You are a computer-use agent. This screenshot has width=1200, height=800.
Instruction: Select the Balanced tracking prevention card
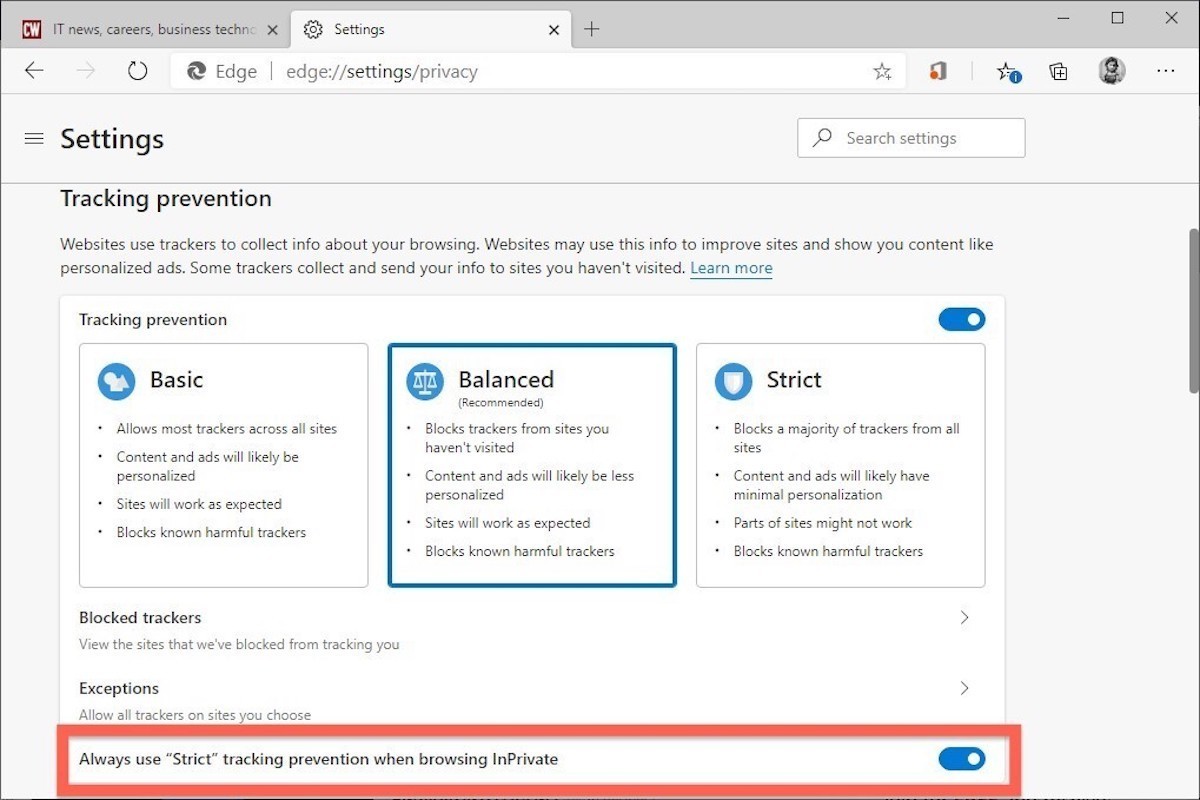click(x=532, y=465)
